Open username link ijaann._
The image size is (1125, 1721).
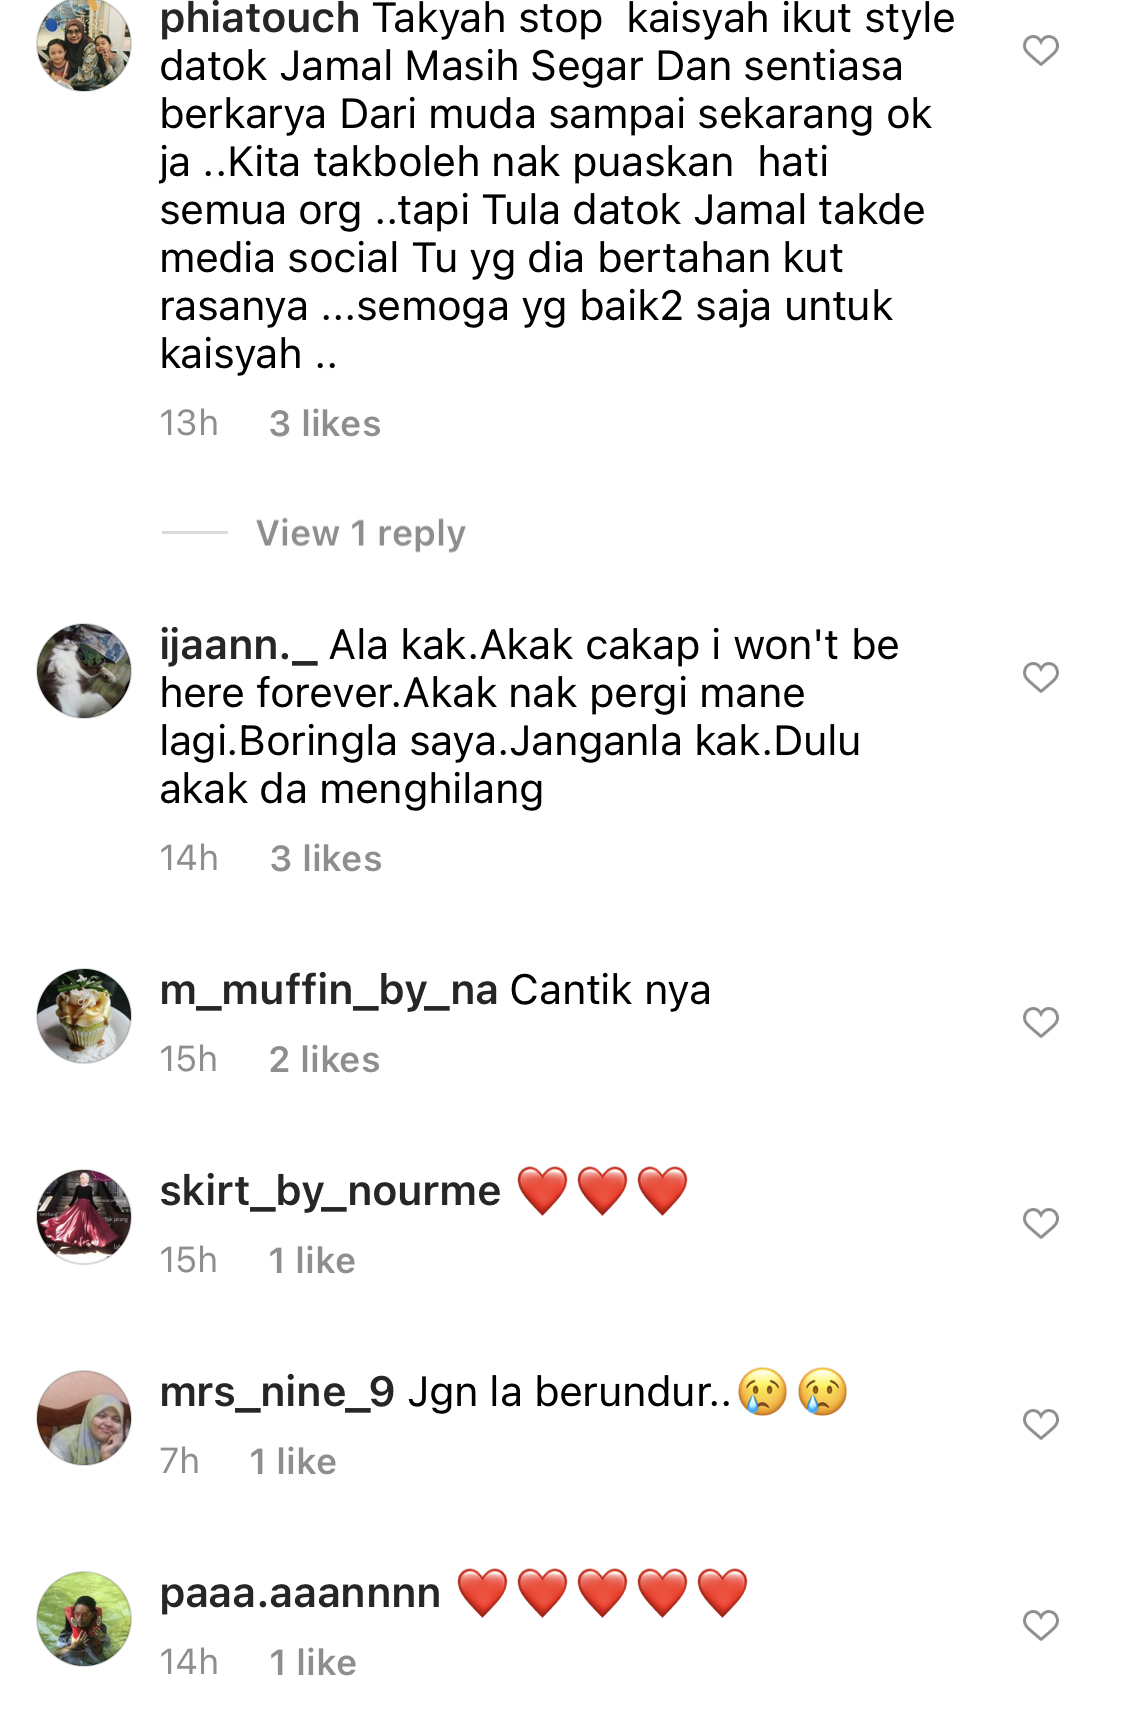(x=239, y=645)
